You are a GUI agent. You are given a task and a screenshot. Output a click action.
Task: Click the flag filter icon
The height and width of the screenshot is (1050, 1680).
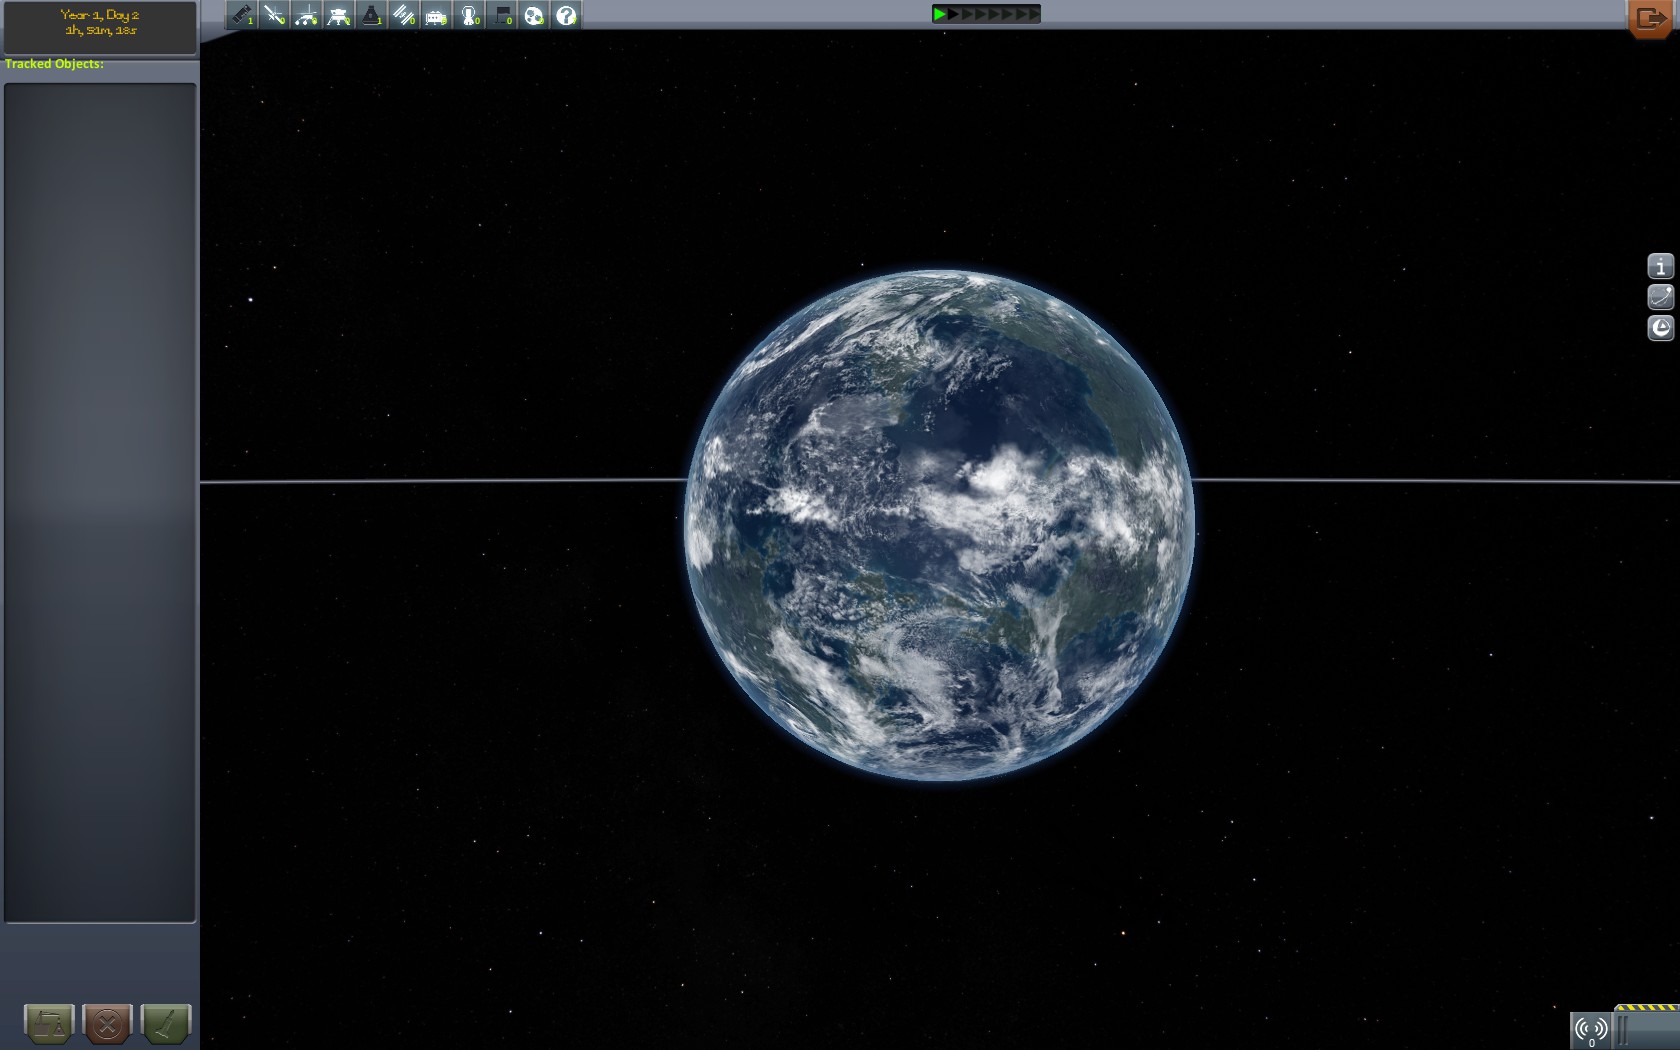pyautogui.click(x=502, y=16)
